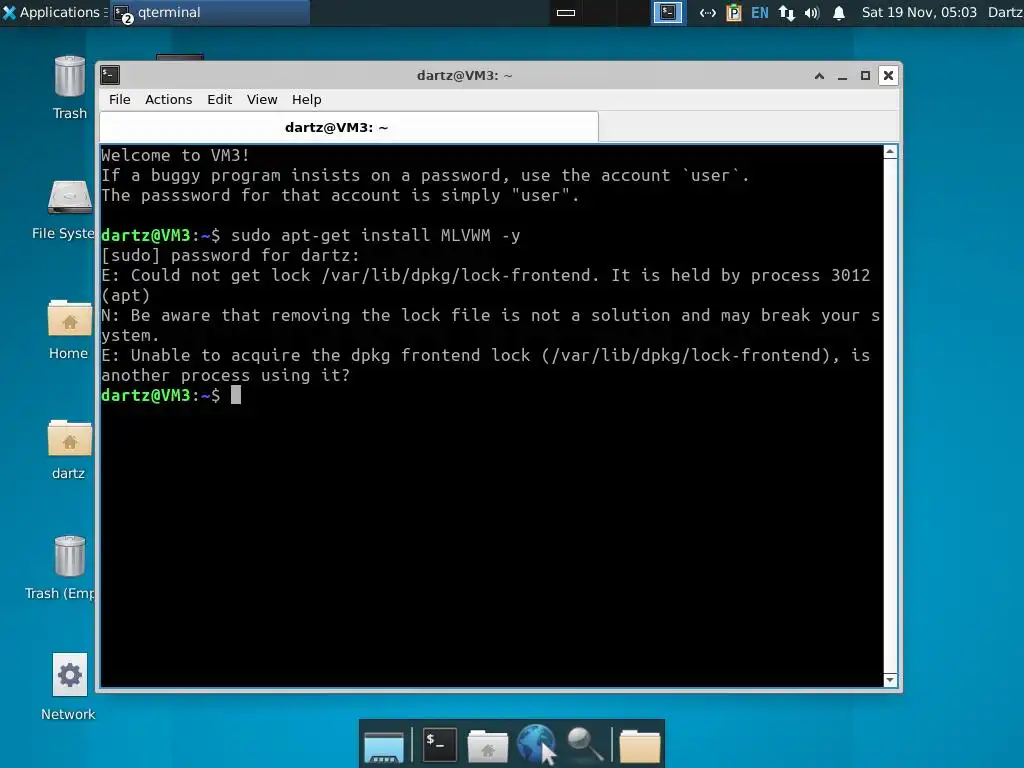This screenshot has height=768, width=1024.
Task: Open the Help menu in qterminal
Action: (x=306, y=99)
